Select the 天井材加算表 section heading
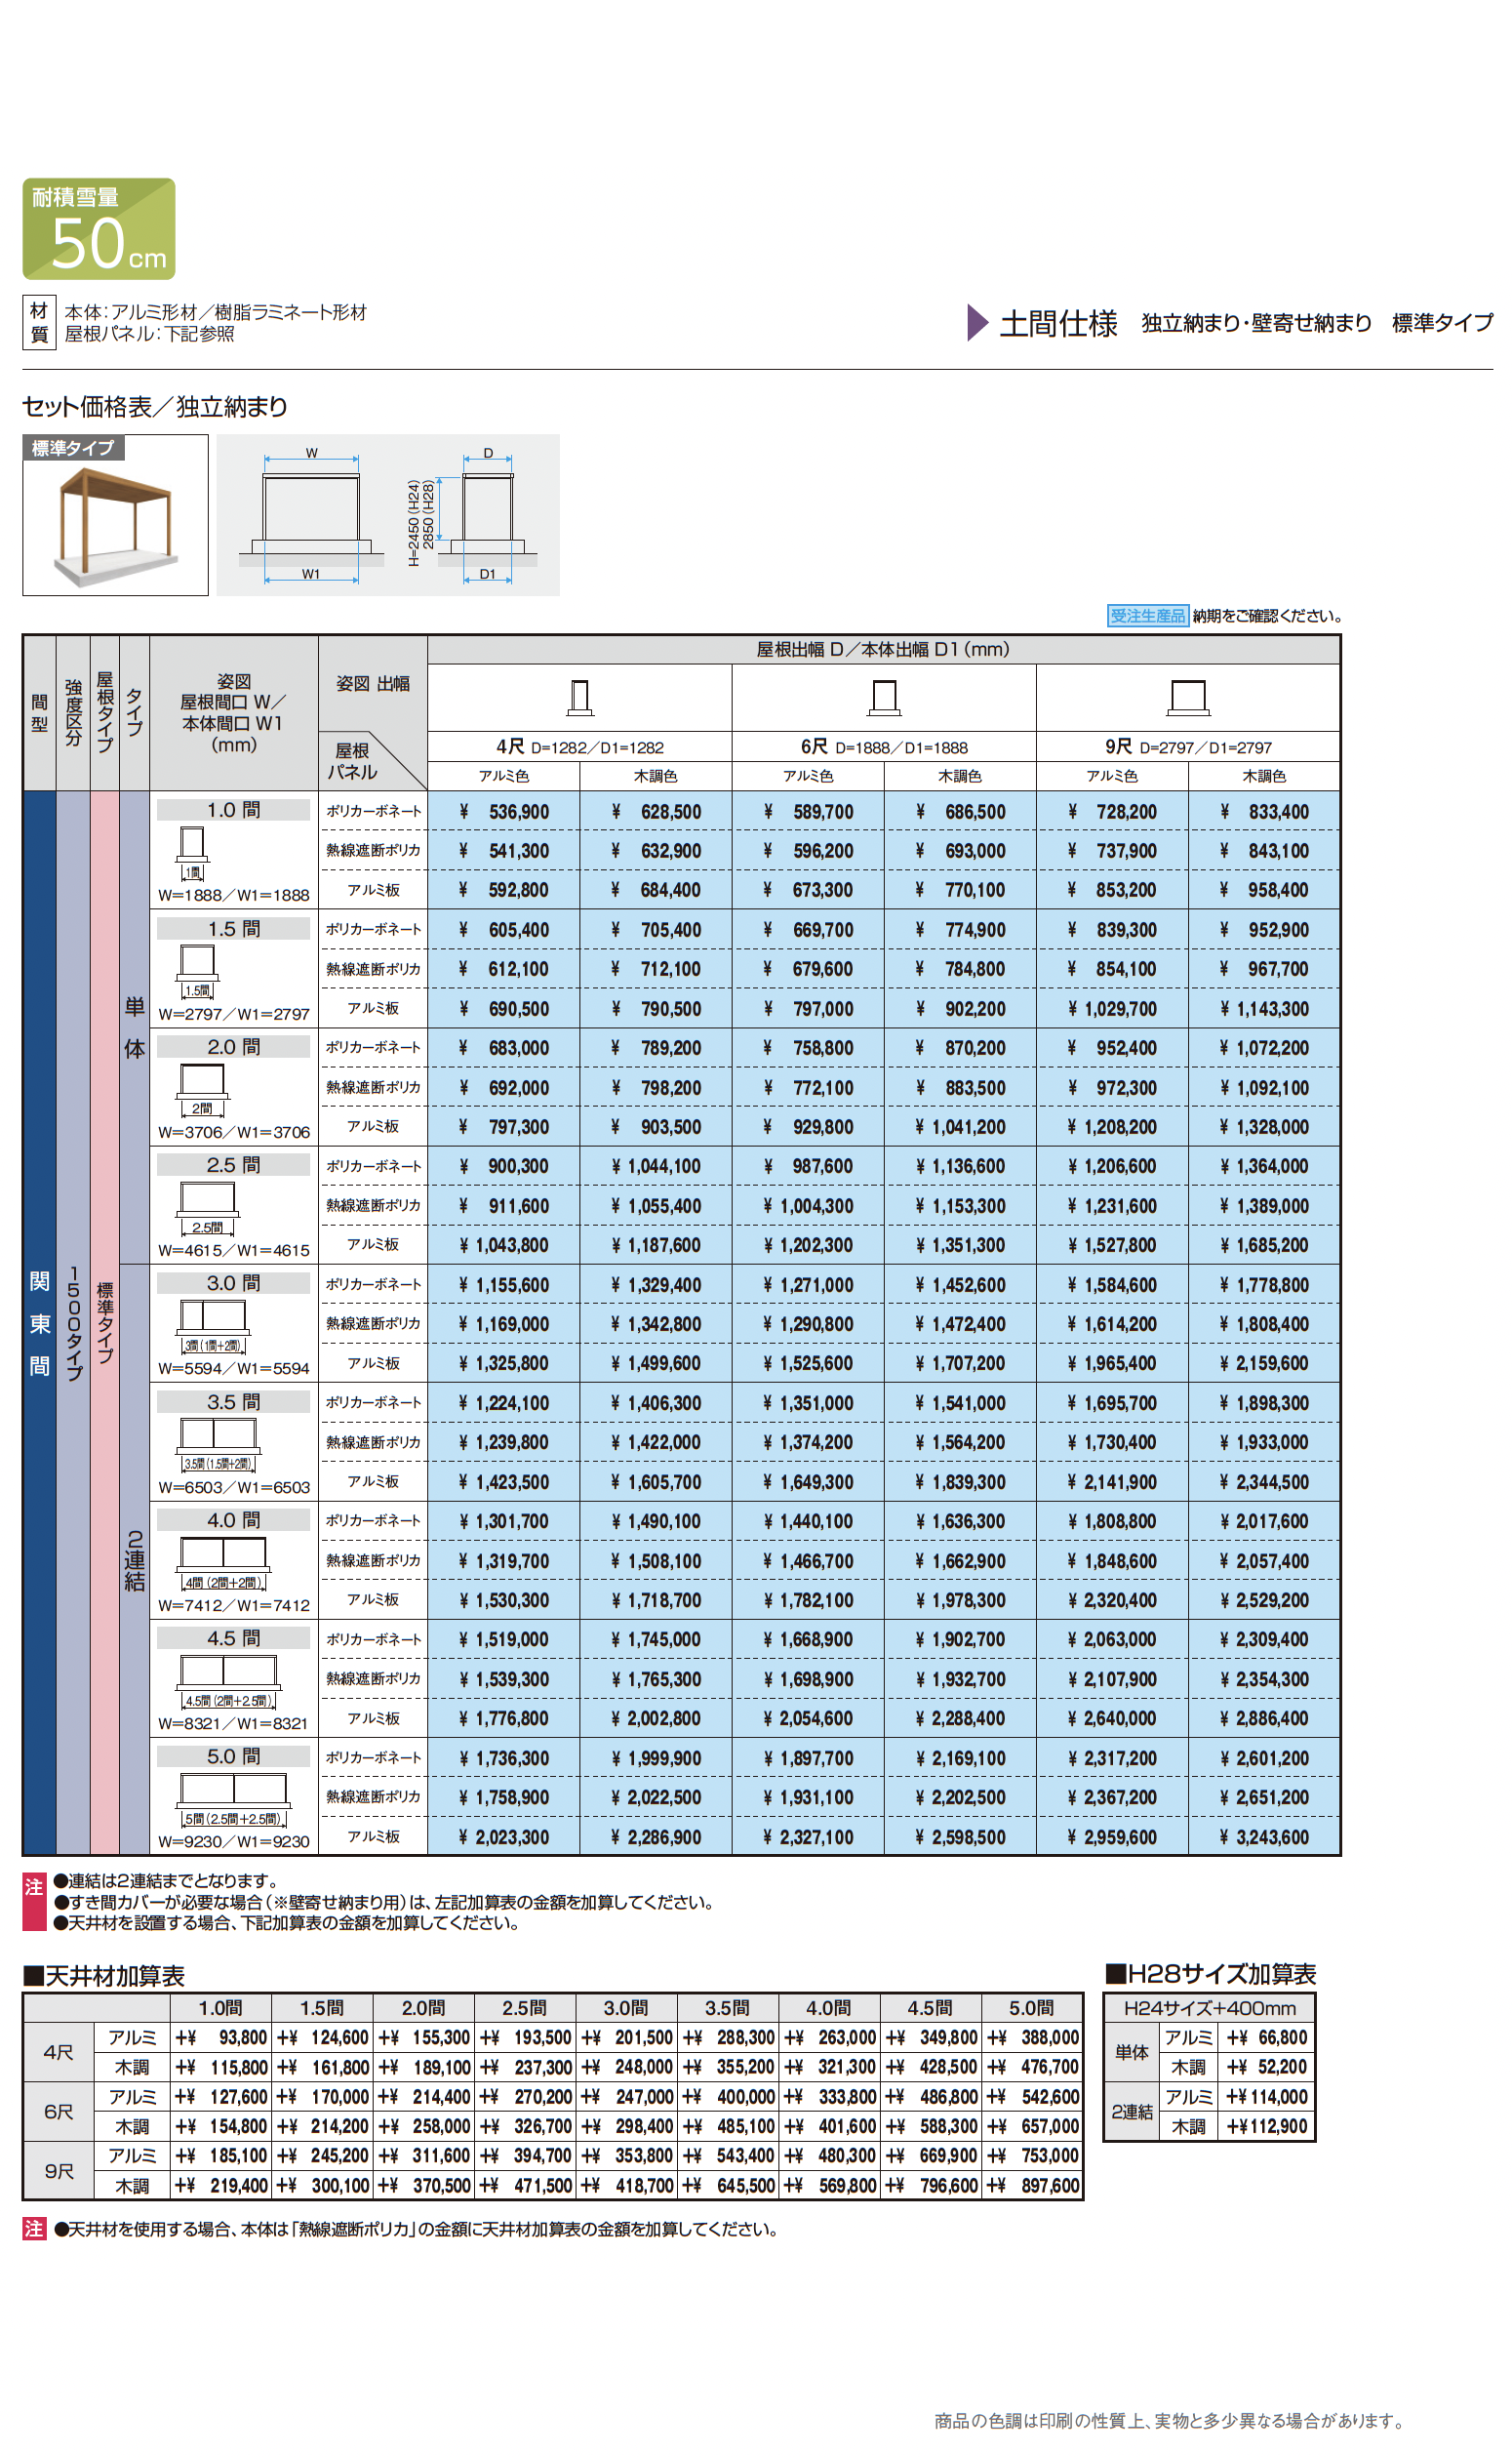Screen dimensions: 1512x2457 pos(104,1976)
